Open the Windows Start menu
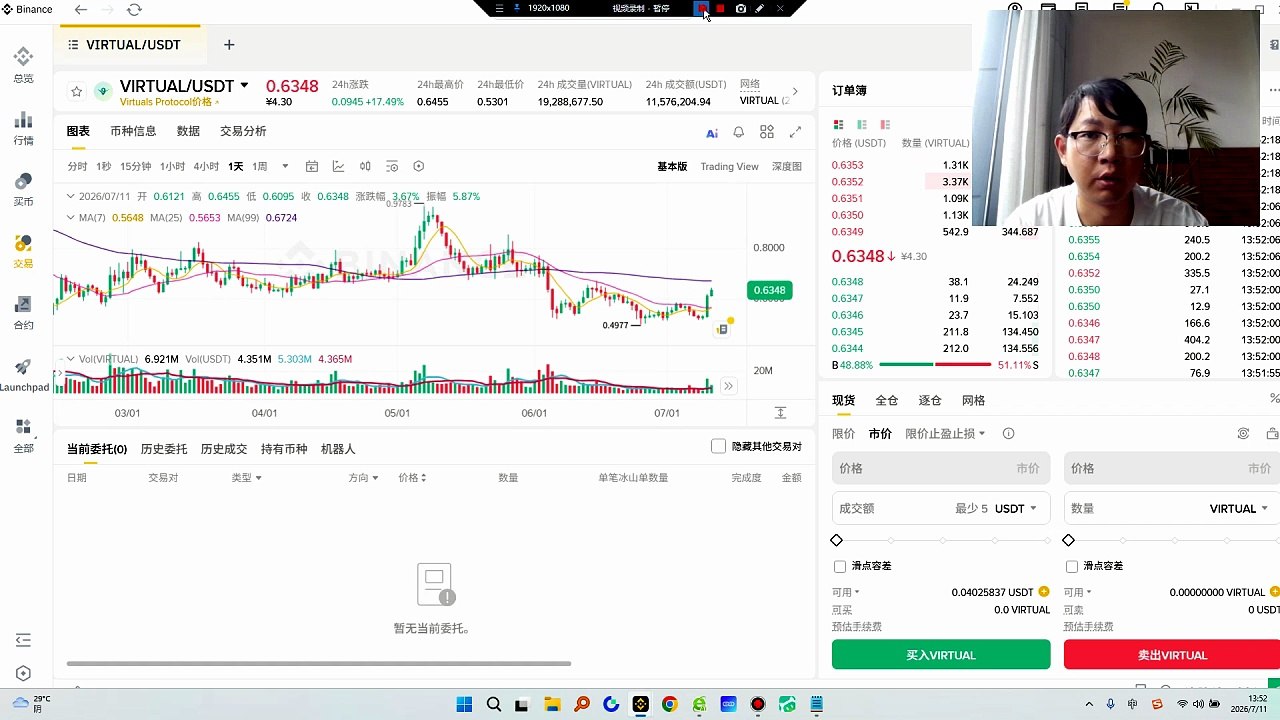1280x720 pixels. pos(464,705)
